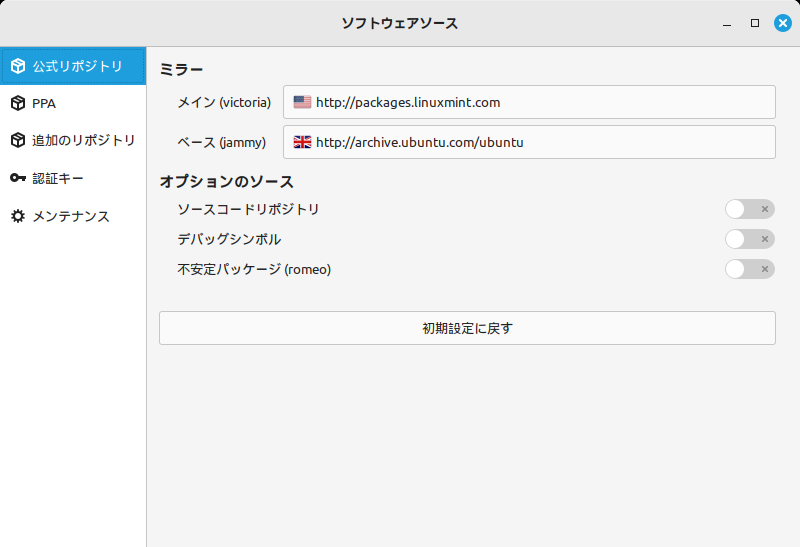Viewport: 800px width, 547px height.
Task: Click the key icon beside 認証キー
Action: (18, 178)
